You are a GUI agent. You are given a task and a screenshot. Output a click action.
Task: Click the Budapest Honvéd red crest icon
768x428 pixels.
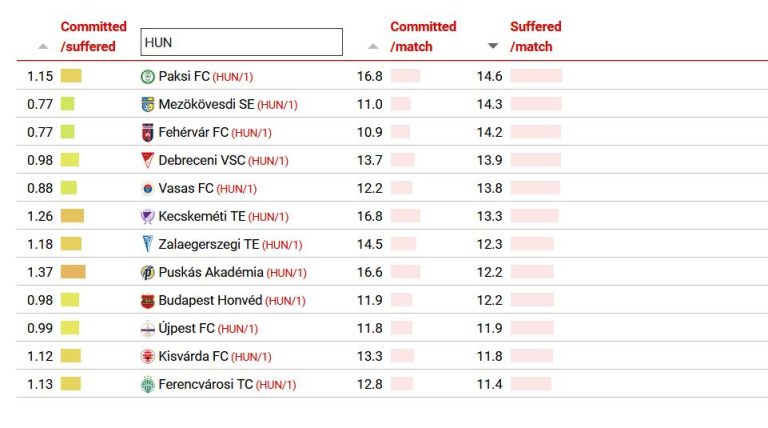click(x=147, y=301)
